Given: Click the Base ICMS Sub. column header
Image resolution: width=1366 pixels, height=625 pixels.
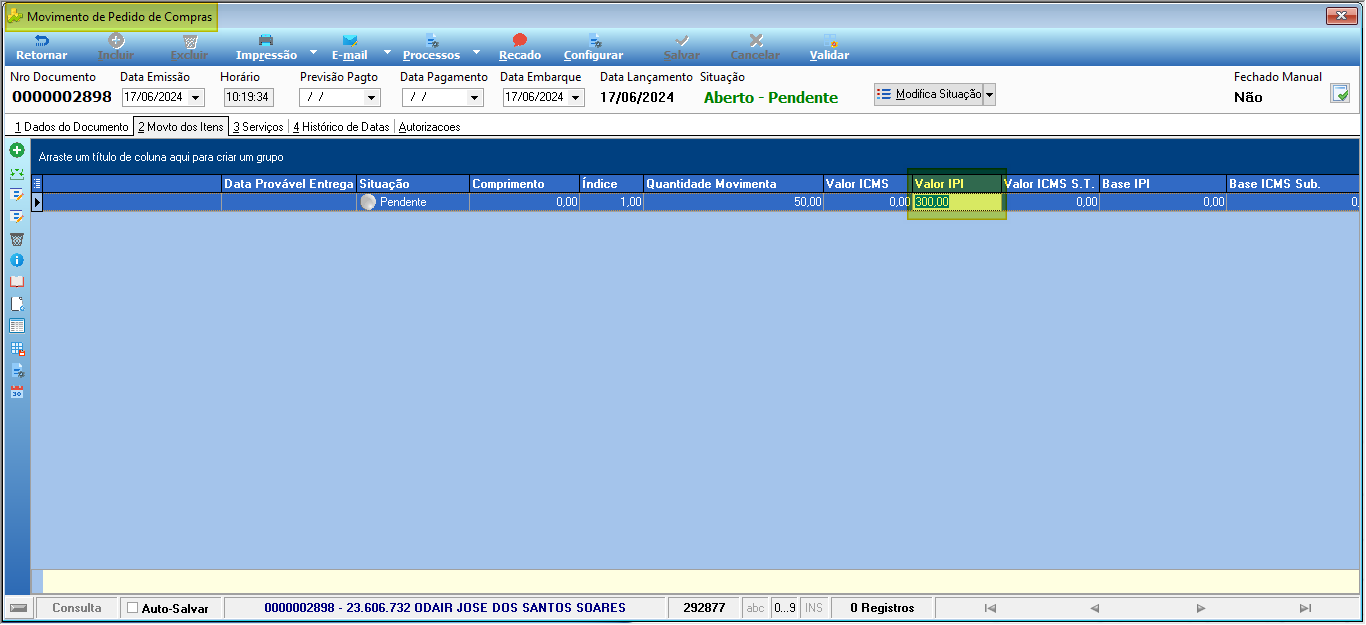Looking at the screenshot, I should pyautogui.click(x=1292, y=184).
